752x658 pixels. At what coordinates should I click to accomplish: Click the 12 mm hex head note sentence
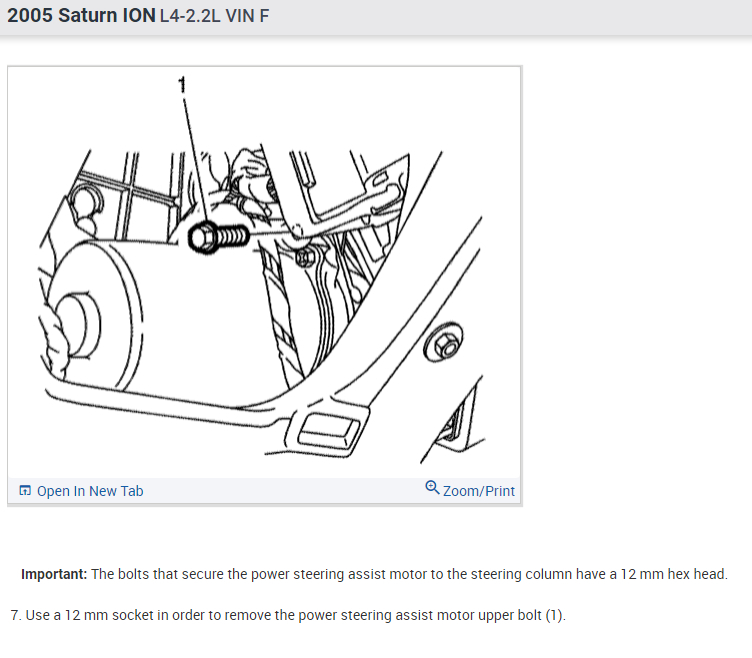tap(375, 574)
